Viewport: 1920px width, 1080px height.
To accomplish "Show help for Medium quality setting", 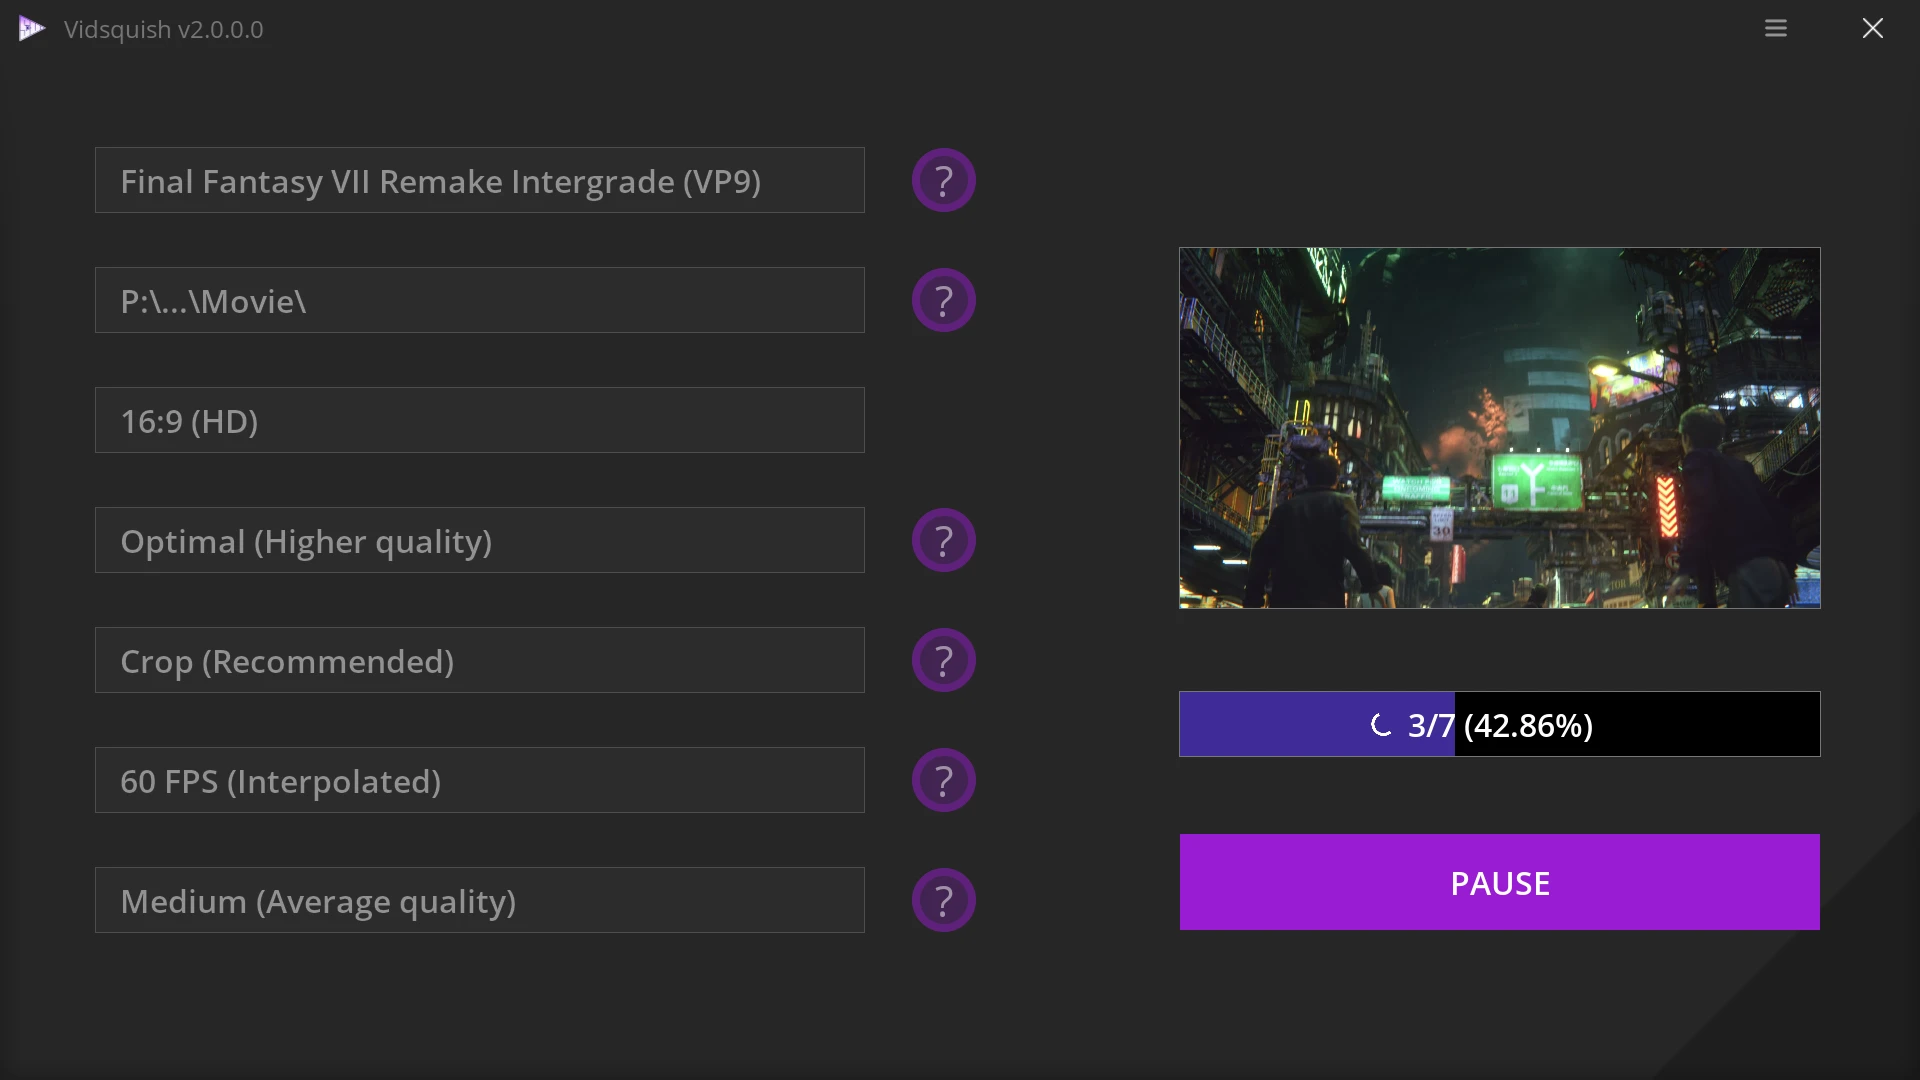I will coord(943,901).
